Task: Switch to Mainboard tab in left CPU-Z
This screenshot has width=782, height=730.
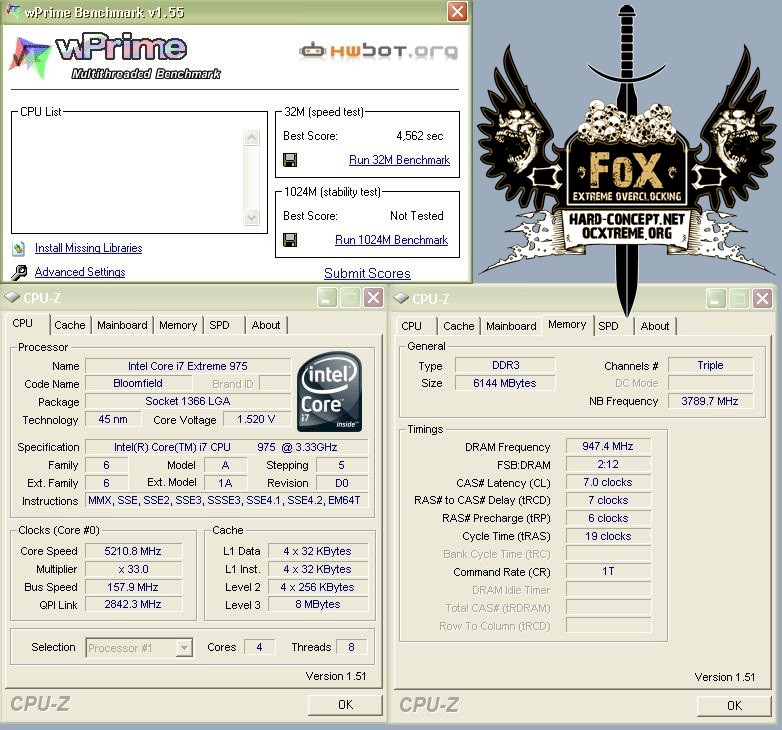Action: click(x=122, y=325)
